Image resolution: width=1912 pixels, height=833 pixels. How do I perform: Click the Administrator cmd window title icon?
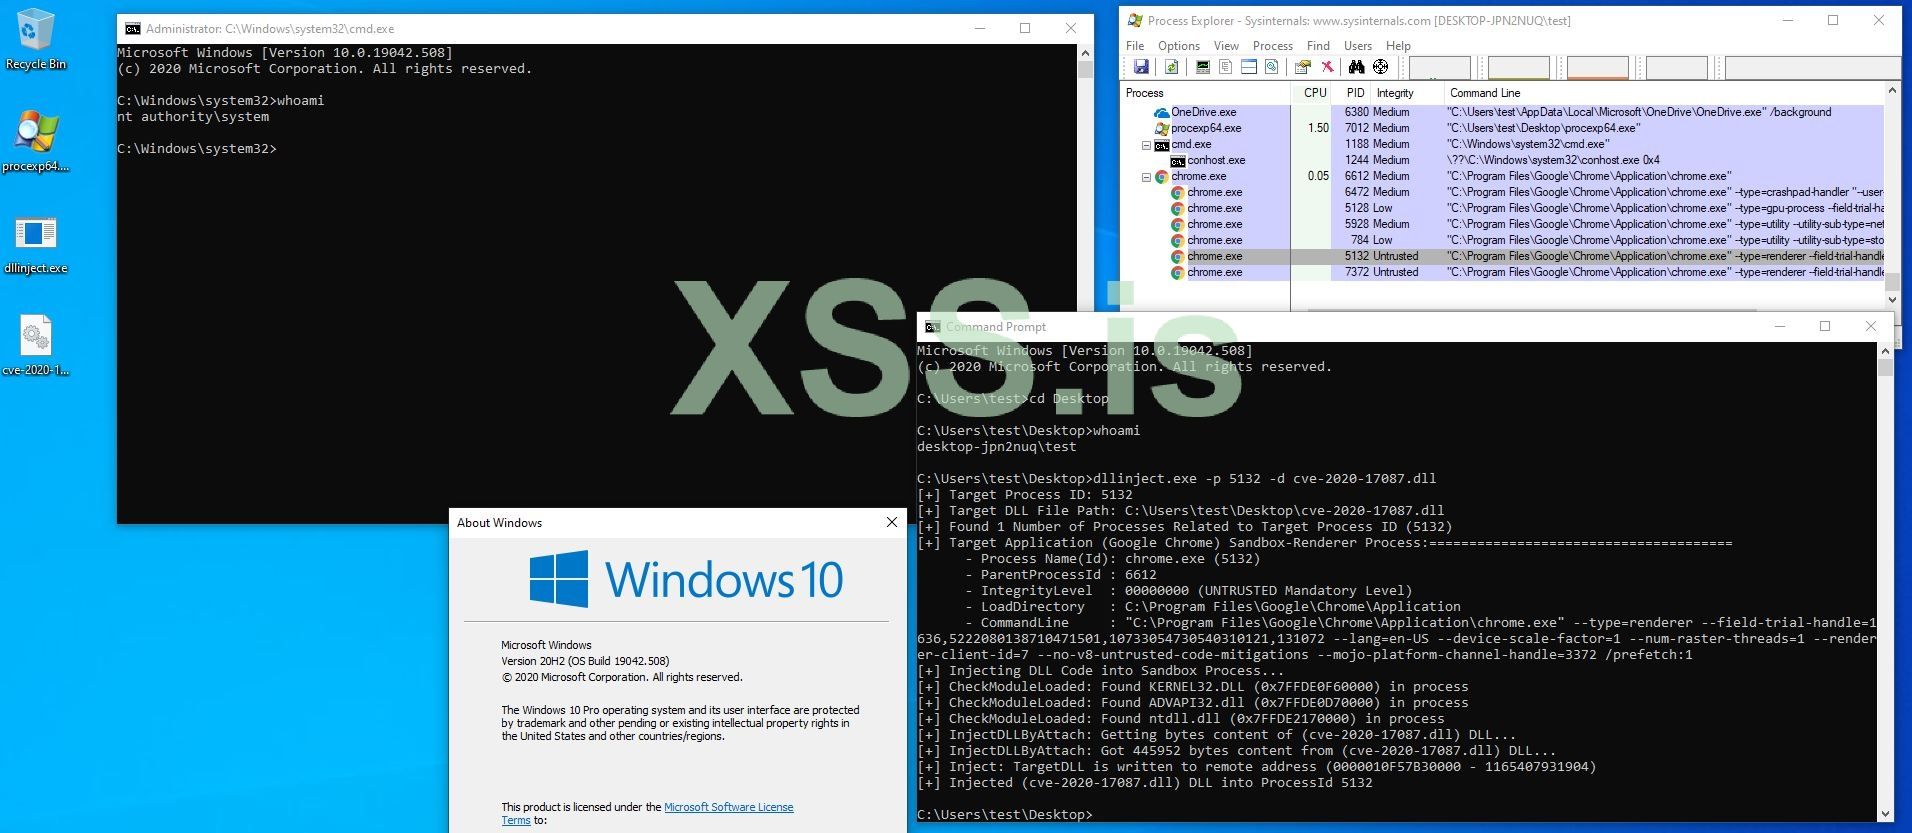pyautogui.click(x=133, y=29)
